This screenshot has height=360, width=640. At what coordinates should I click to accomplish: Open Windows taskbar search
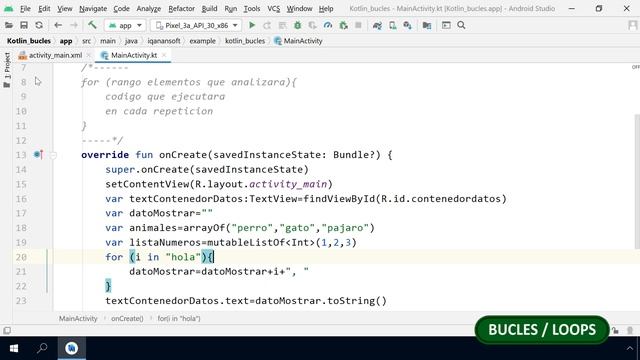(x=42, y=348)
